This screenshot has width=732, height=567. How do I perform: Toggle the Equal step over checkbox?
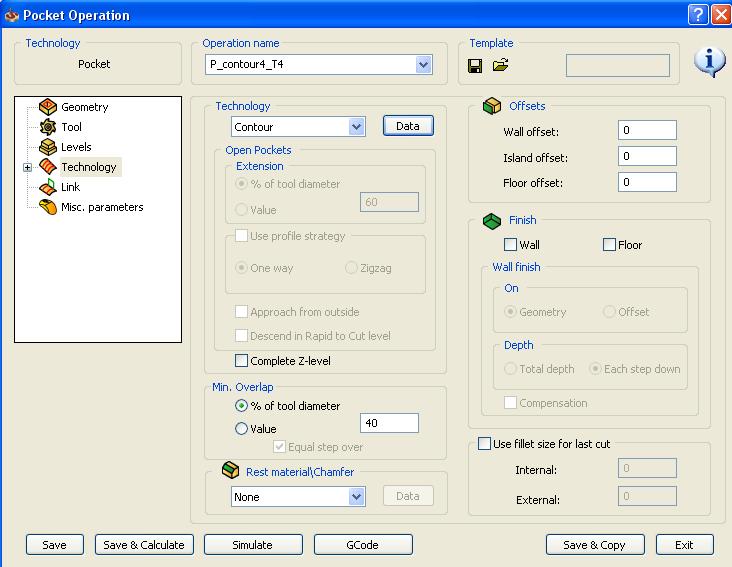coord(279,447)
